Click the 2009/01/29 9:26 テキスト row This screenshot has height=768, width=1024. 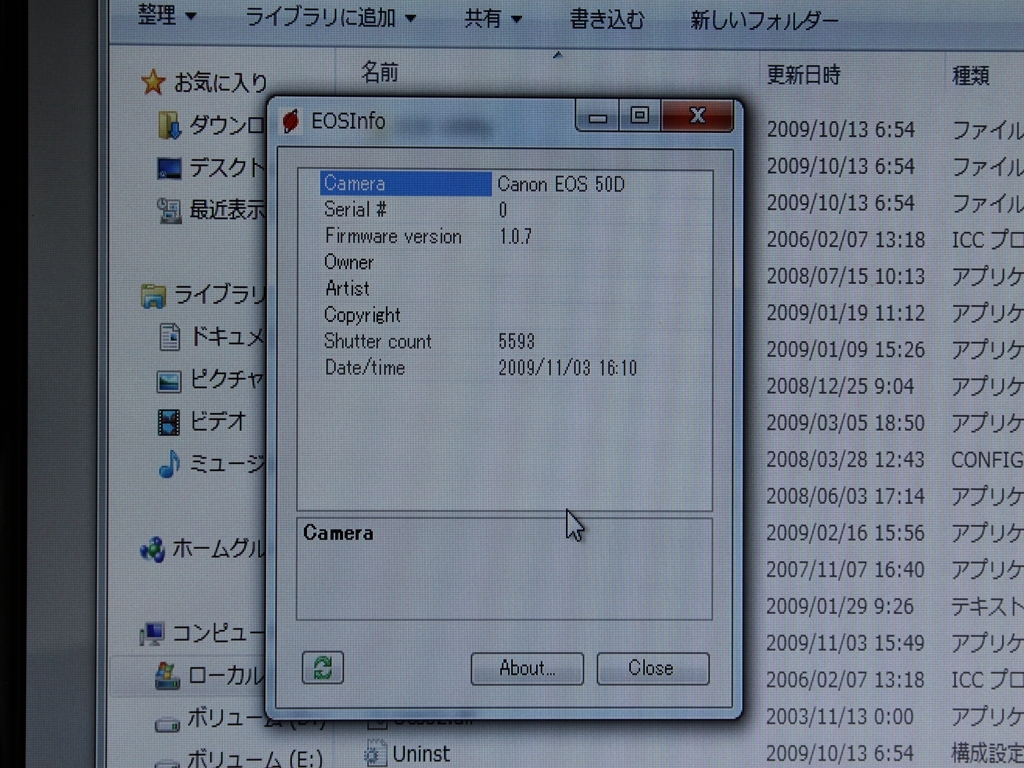pyautogui.click(x=895, y=607)
